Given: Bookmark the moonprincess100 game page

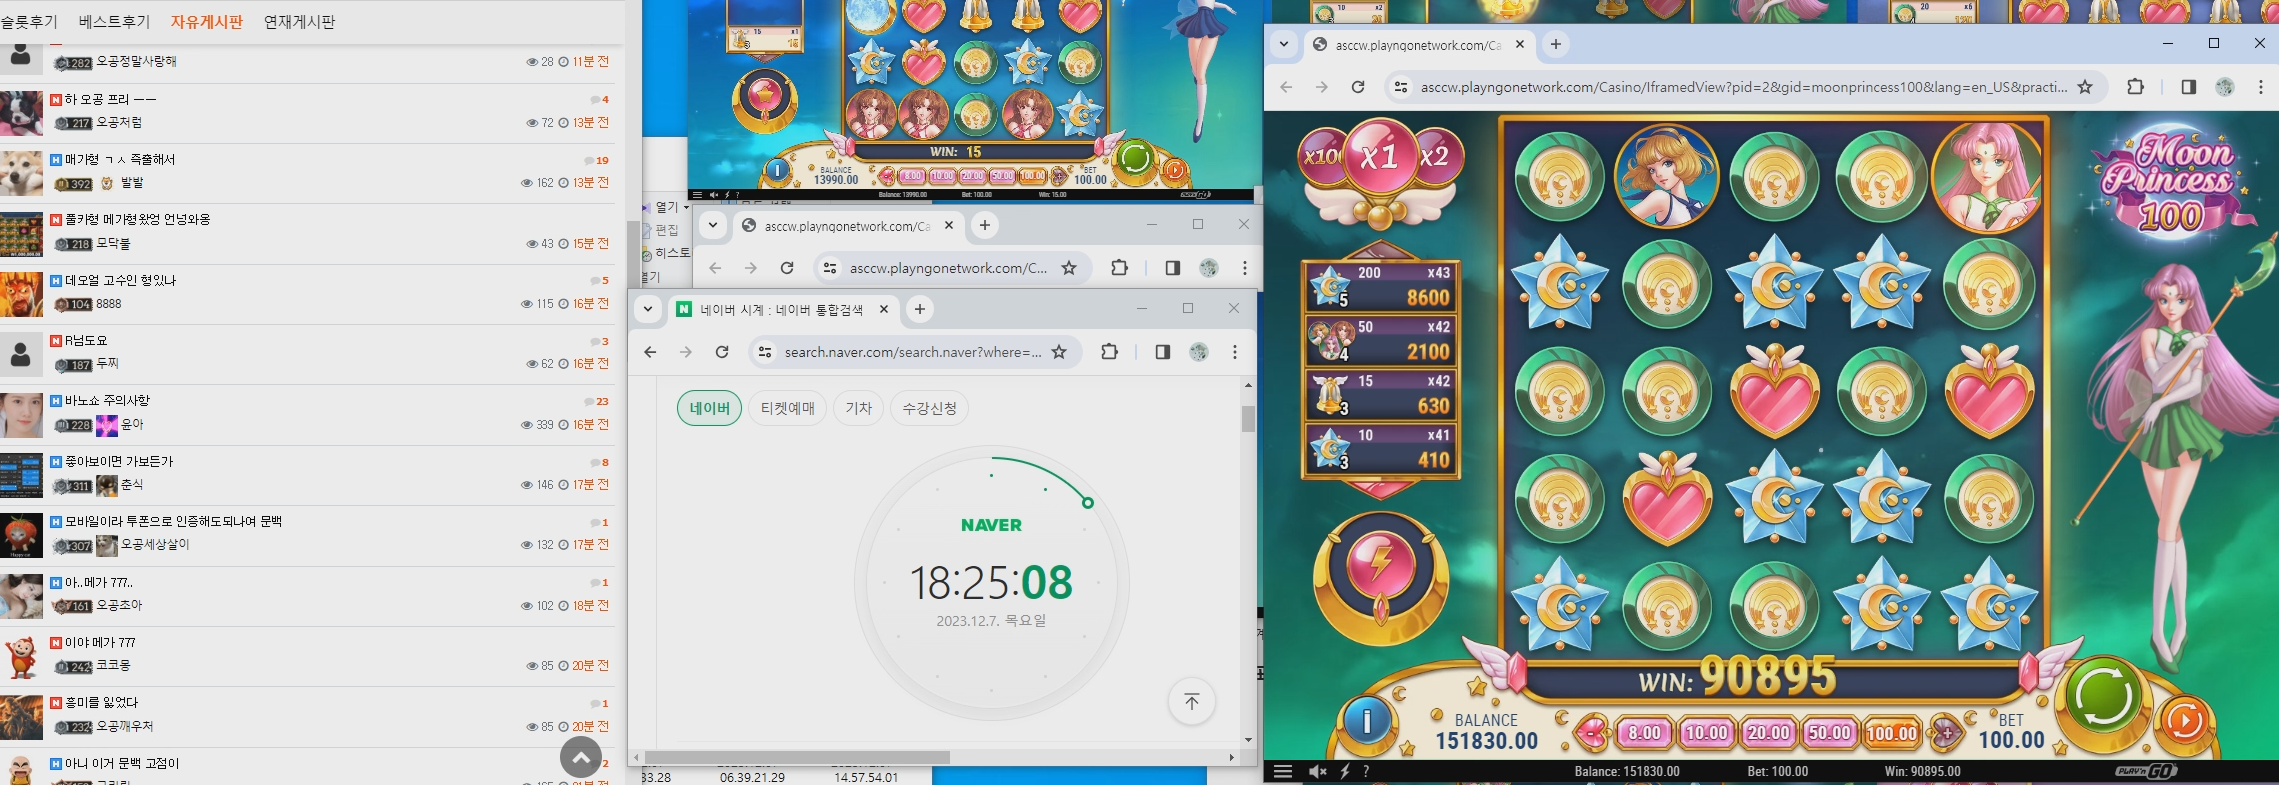Looking at the screenshot, I should coord(2085,87).
